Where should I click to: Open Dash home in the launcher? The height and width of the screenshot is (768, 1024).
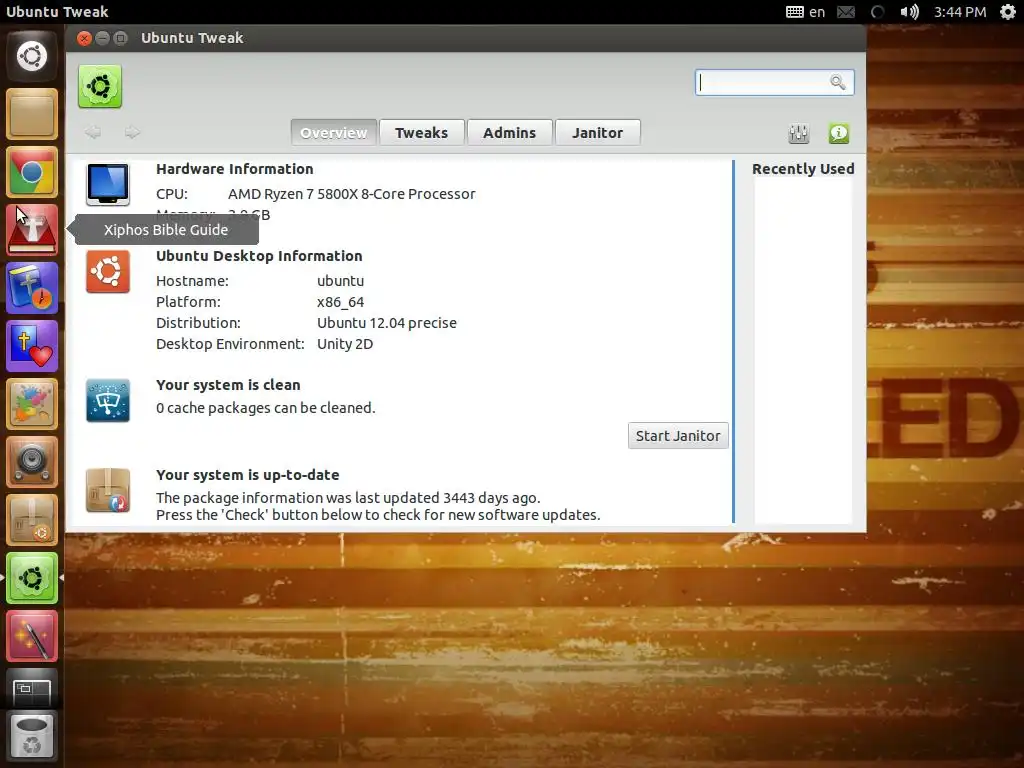click(32, 56)
